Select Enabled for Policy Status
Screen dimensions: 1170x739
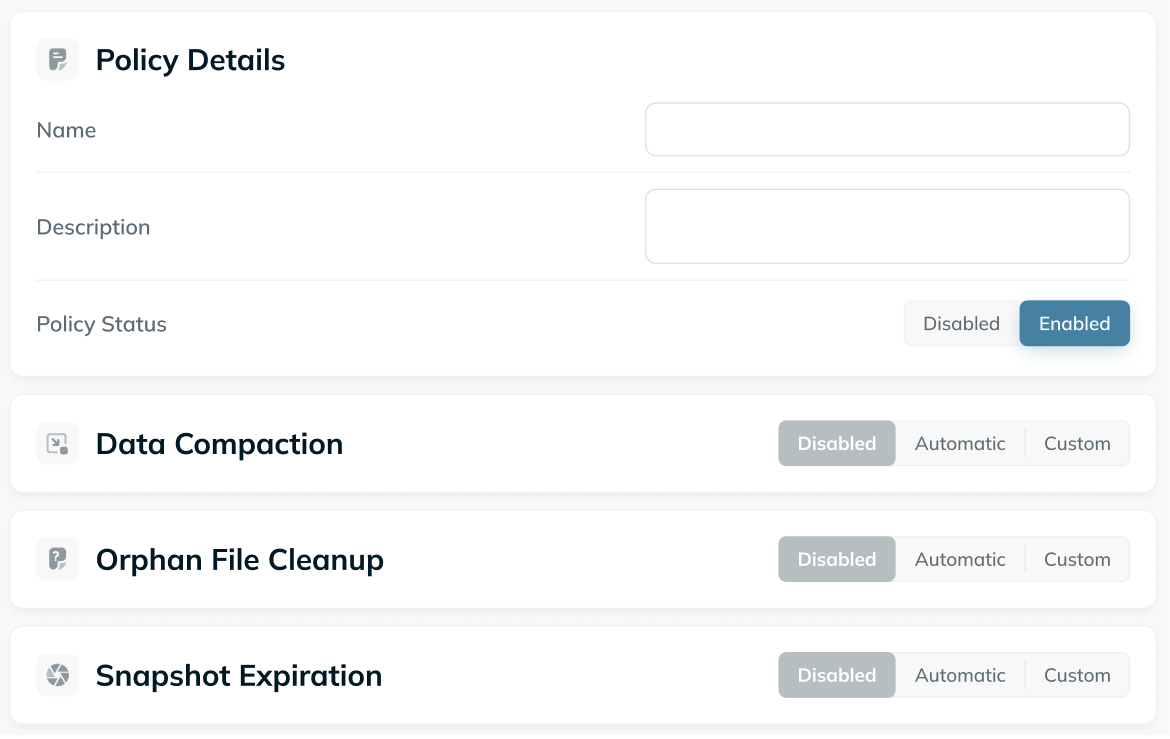coord(1074,323)
